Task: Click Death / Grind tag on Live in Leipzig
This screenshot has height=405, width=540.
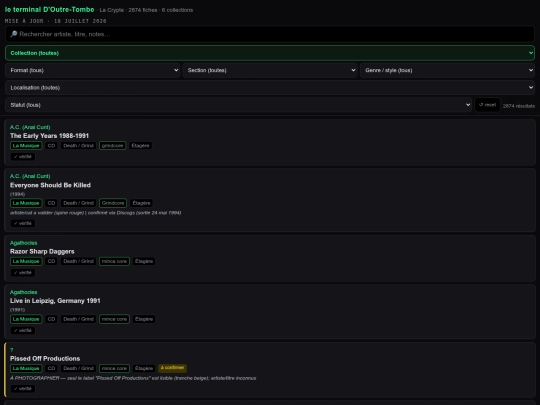Action: click(x=78, y=319)
